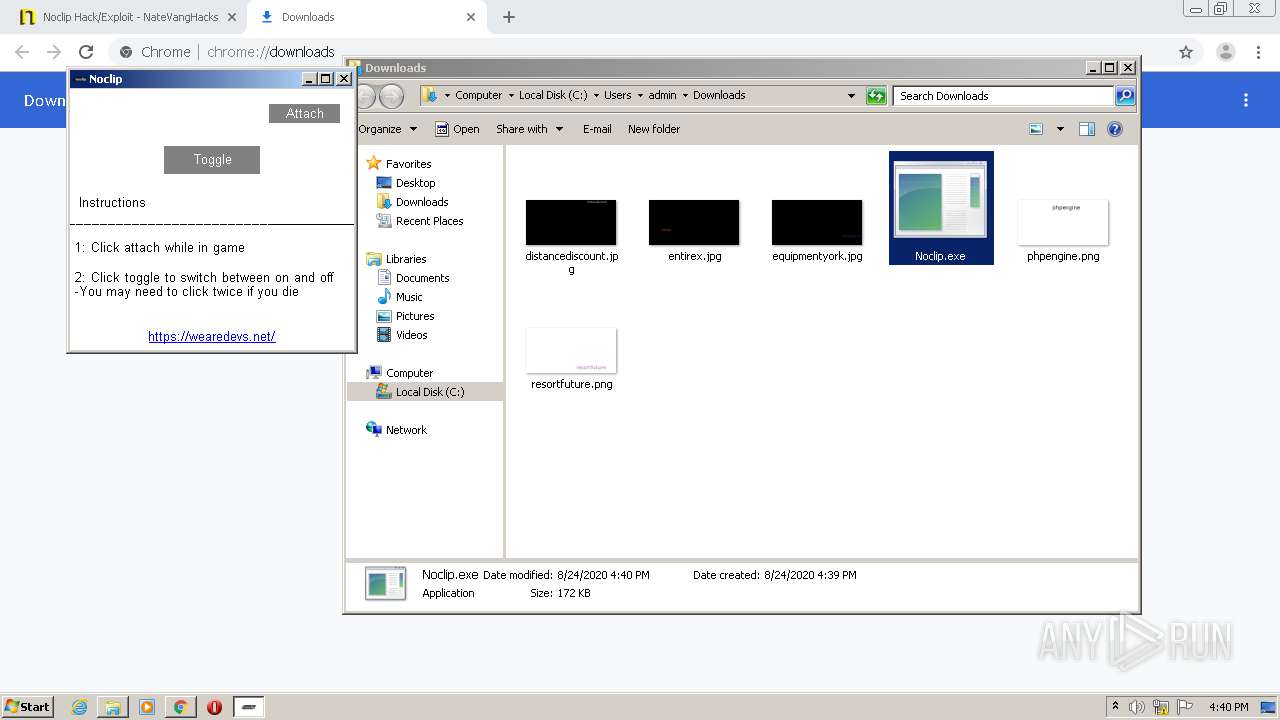The image size is (1280, 720).
Task: Open Downloads page three-dot menu
Action: [1246, 100]
